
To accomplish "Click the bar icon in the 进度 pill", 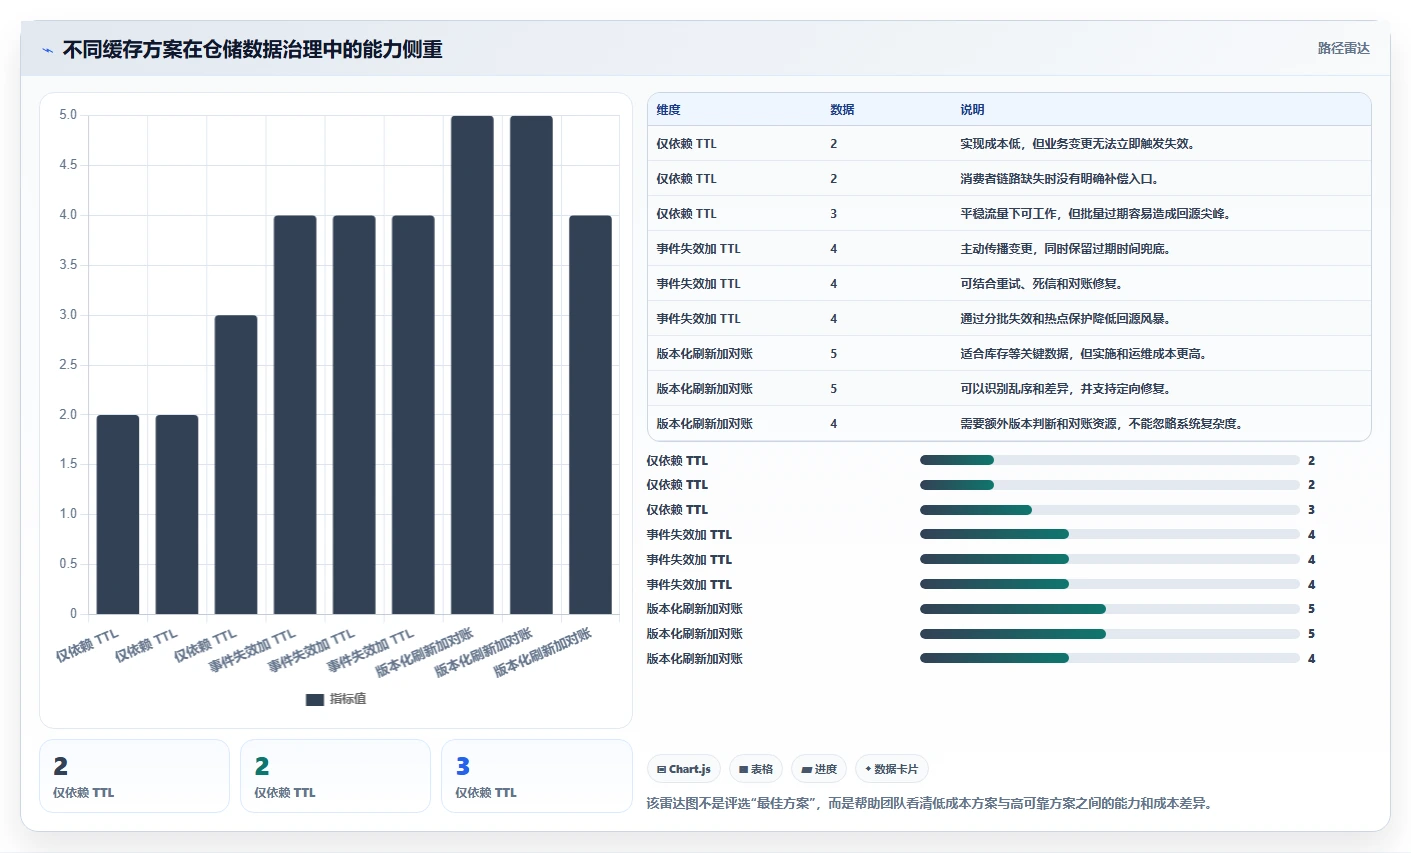I will (x=806, y=770).
